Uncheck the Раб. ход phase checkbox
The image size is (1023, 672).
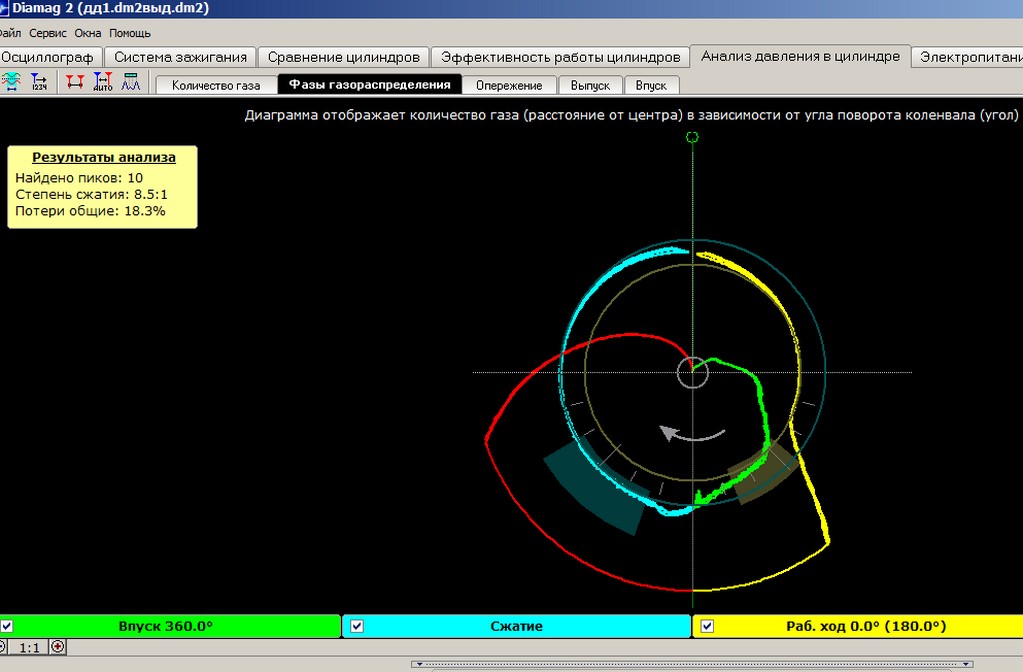tap(707, 626)
